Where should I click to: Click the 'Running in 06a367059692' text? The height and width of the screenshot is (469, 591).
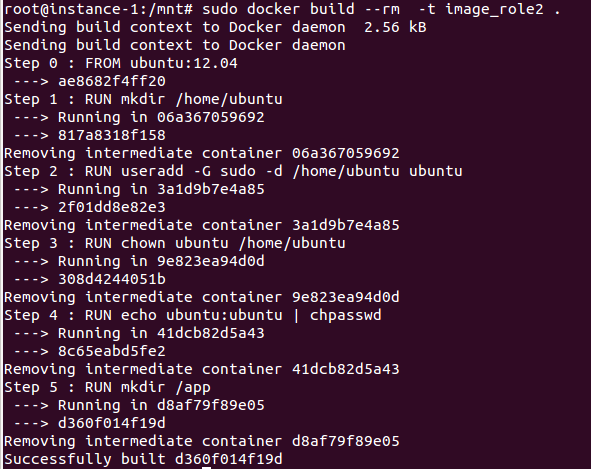pos(161,117)
